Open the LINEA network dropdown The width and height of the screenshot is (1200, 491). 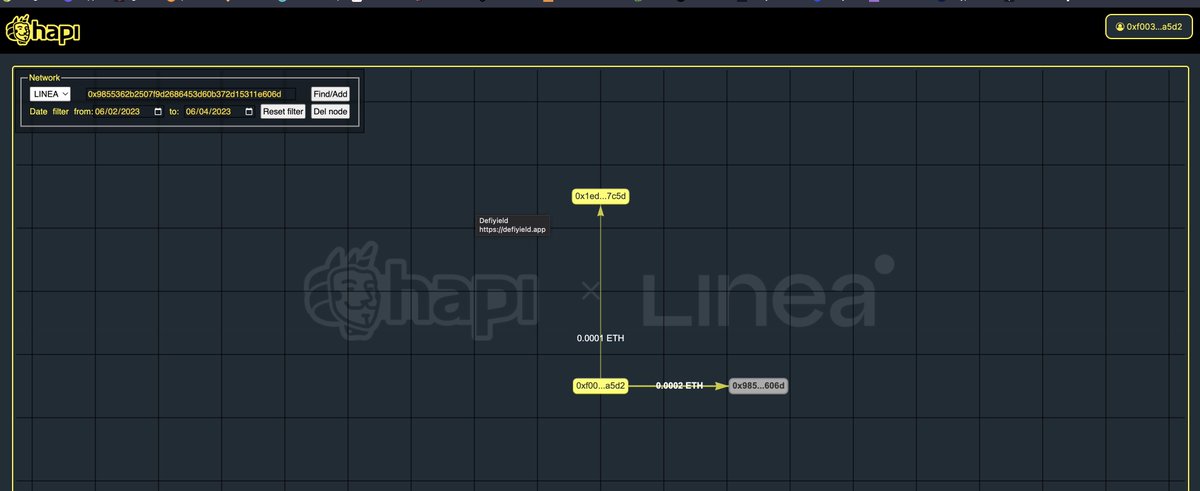pos(50,94)
